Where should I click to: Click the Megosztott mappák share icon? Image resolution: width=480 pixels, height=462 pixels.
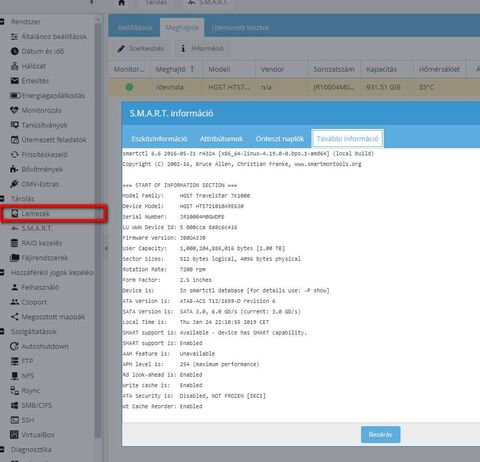(x=14, y=317)
